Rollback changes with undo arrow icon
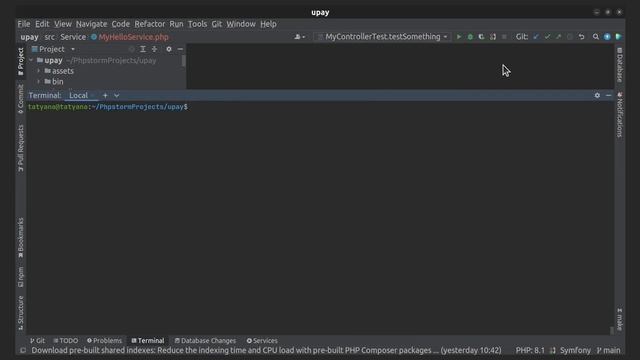The image size is (640, 360). tap(581, 37)
